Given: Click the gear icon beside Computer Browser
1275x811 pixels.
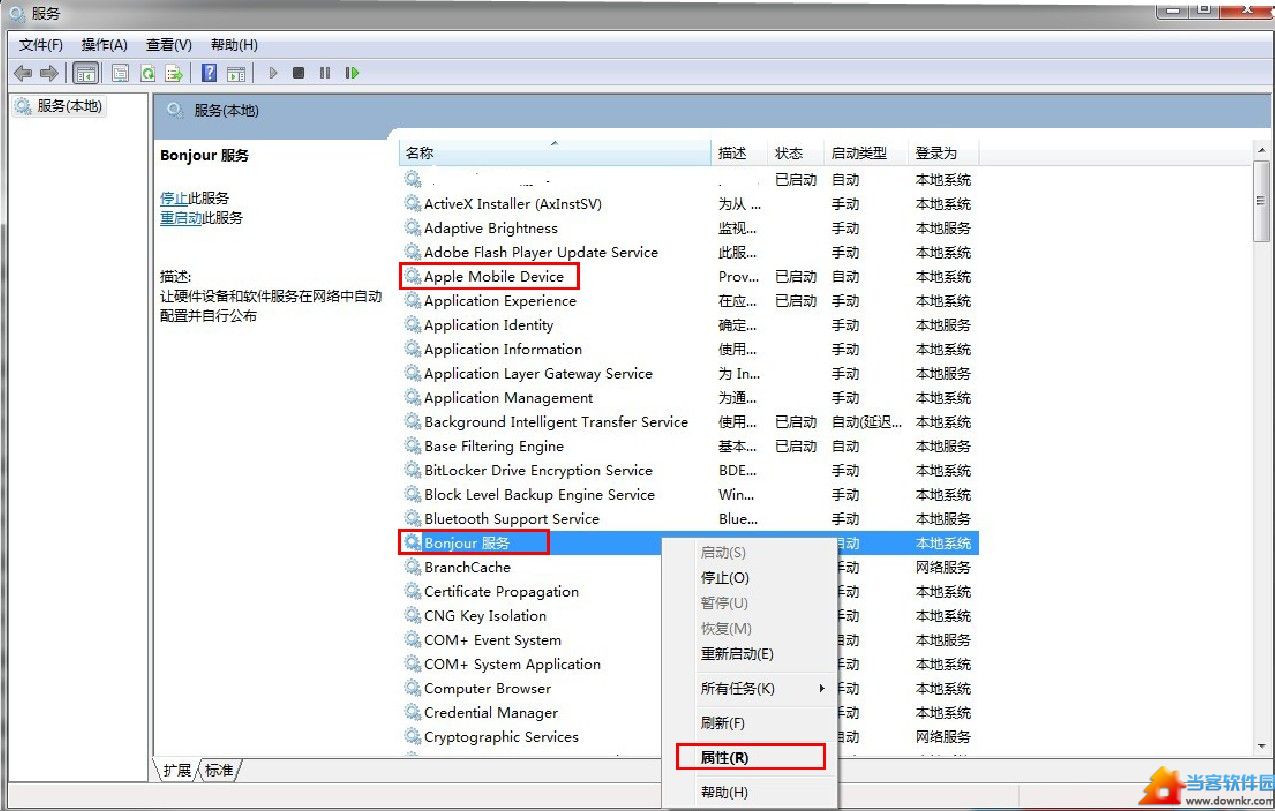Looking at the screenshot, I should pos(412,688).
